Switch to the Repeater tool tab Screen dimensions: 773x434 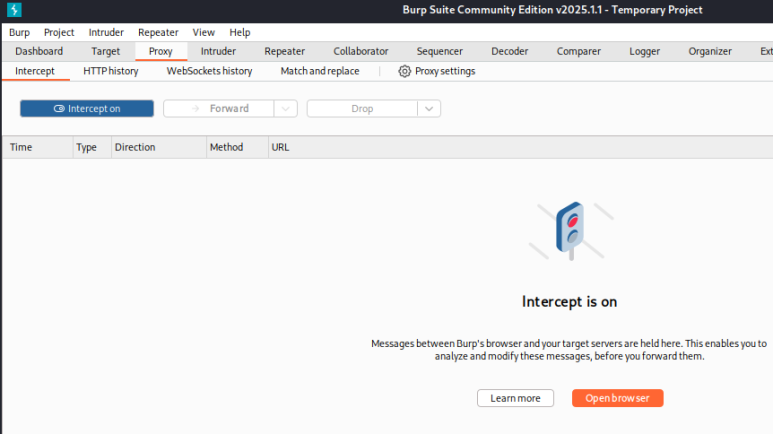pyautogui.click(x=284, y=51)
